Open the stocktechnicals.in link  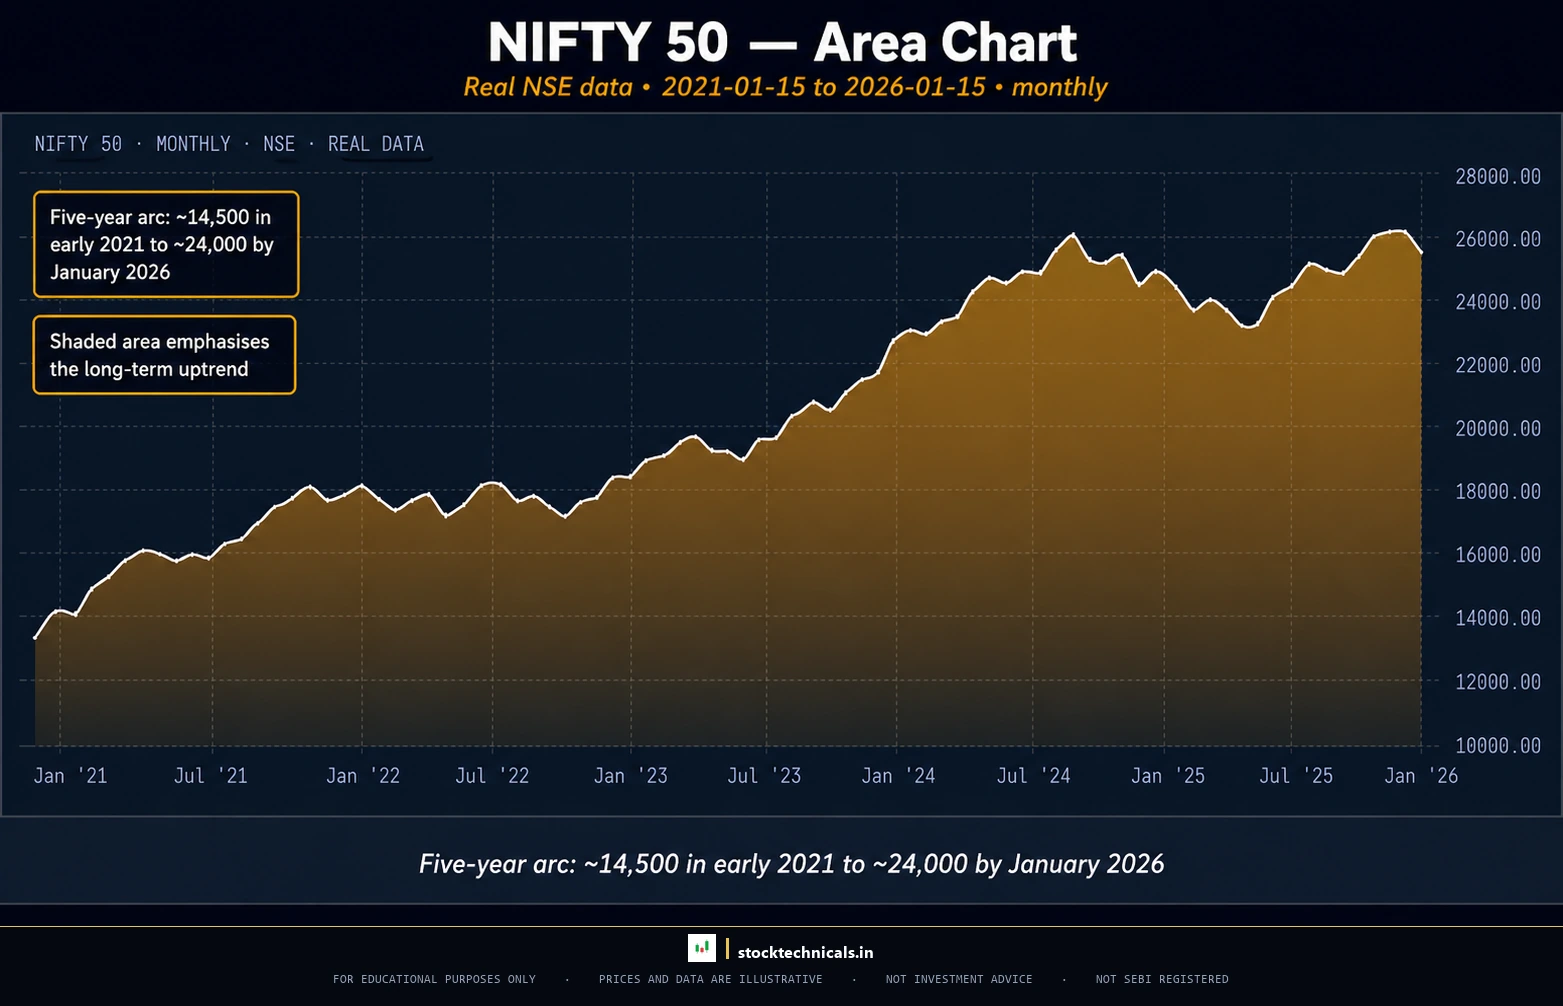pyautogui.click(x=804, y=951)
